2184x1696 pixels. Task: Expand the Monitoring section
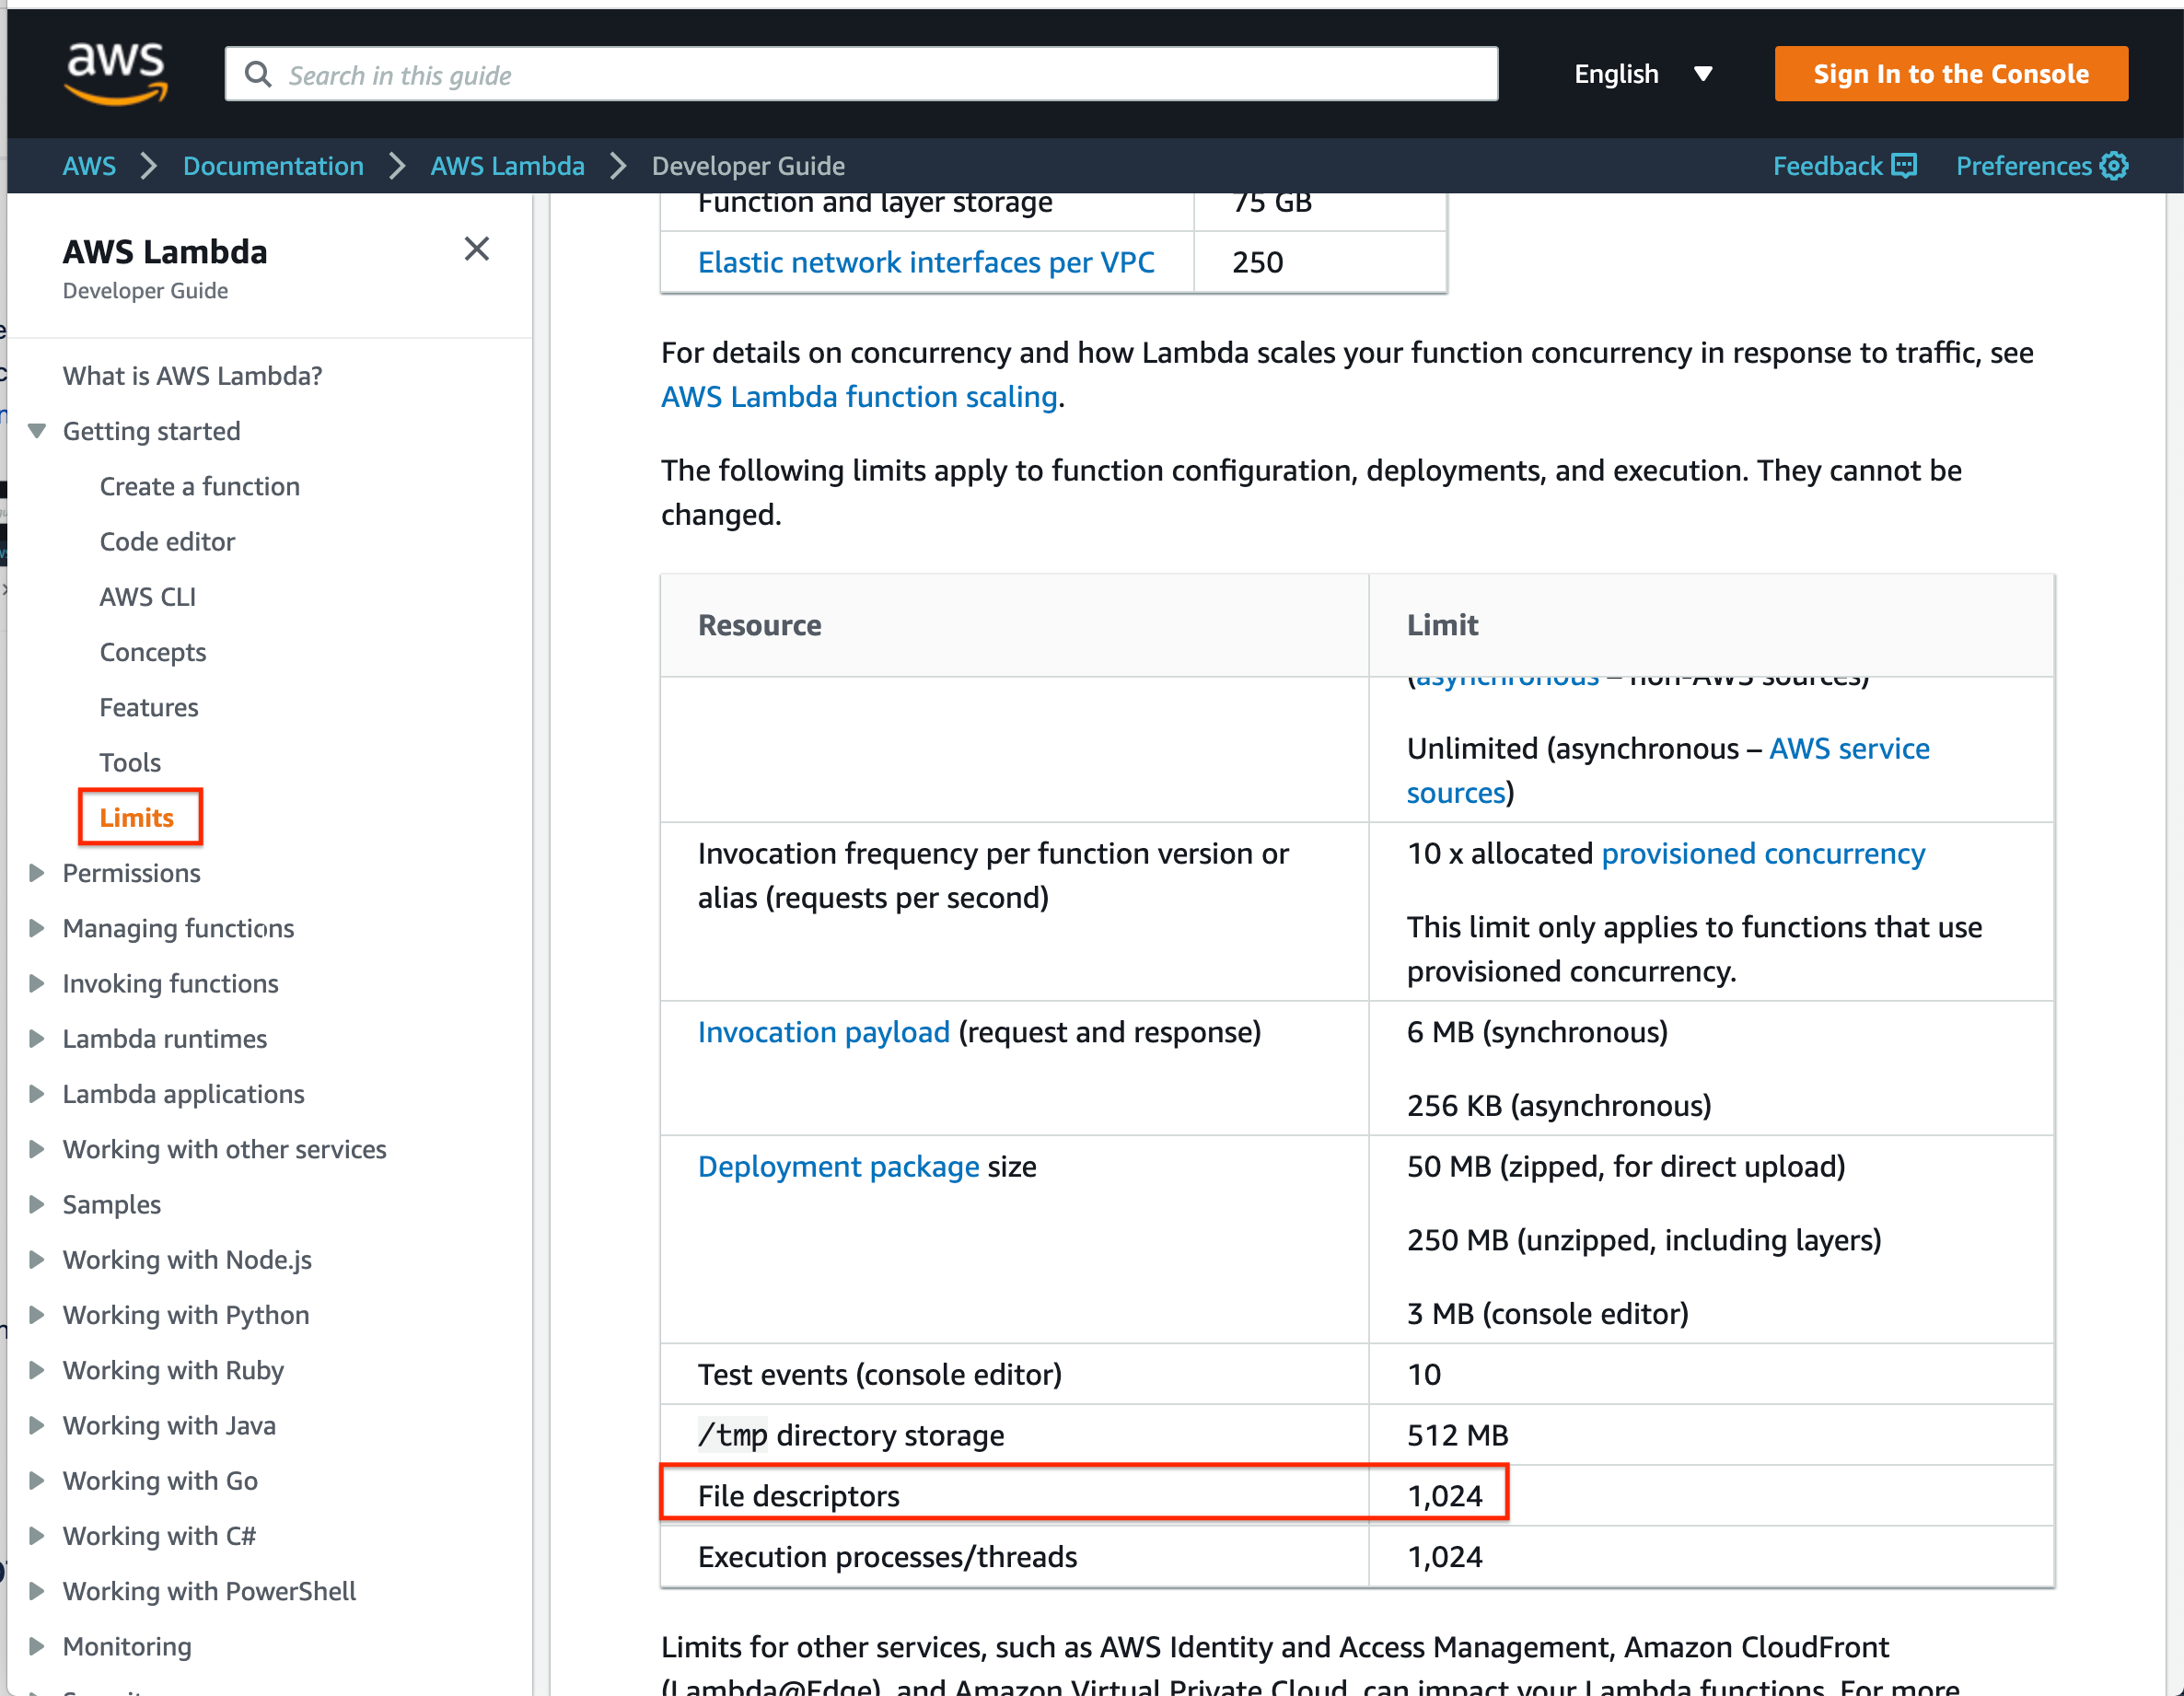click(37, 1647)
